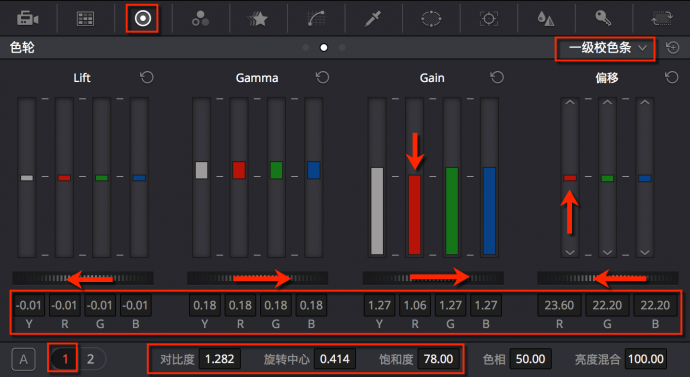Click the Lift red bar

point(64,177)
